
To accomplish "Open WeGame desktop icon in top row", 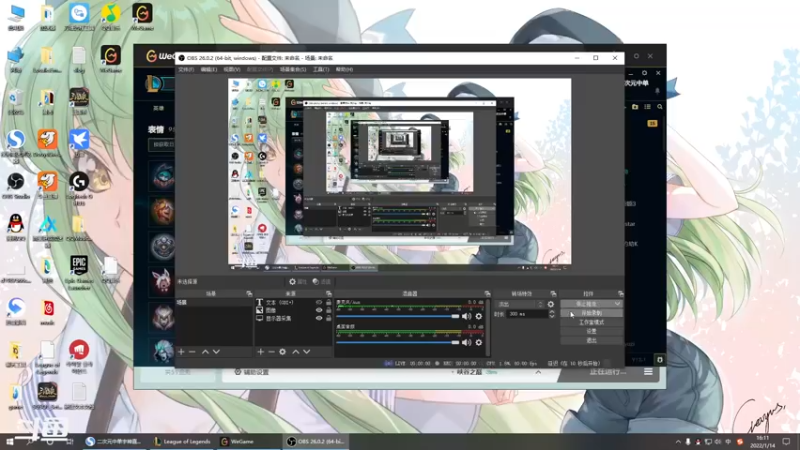I will [x=142, y=17].
